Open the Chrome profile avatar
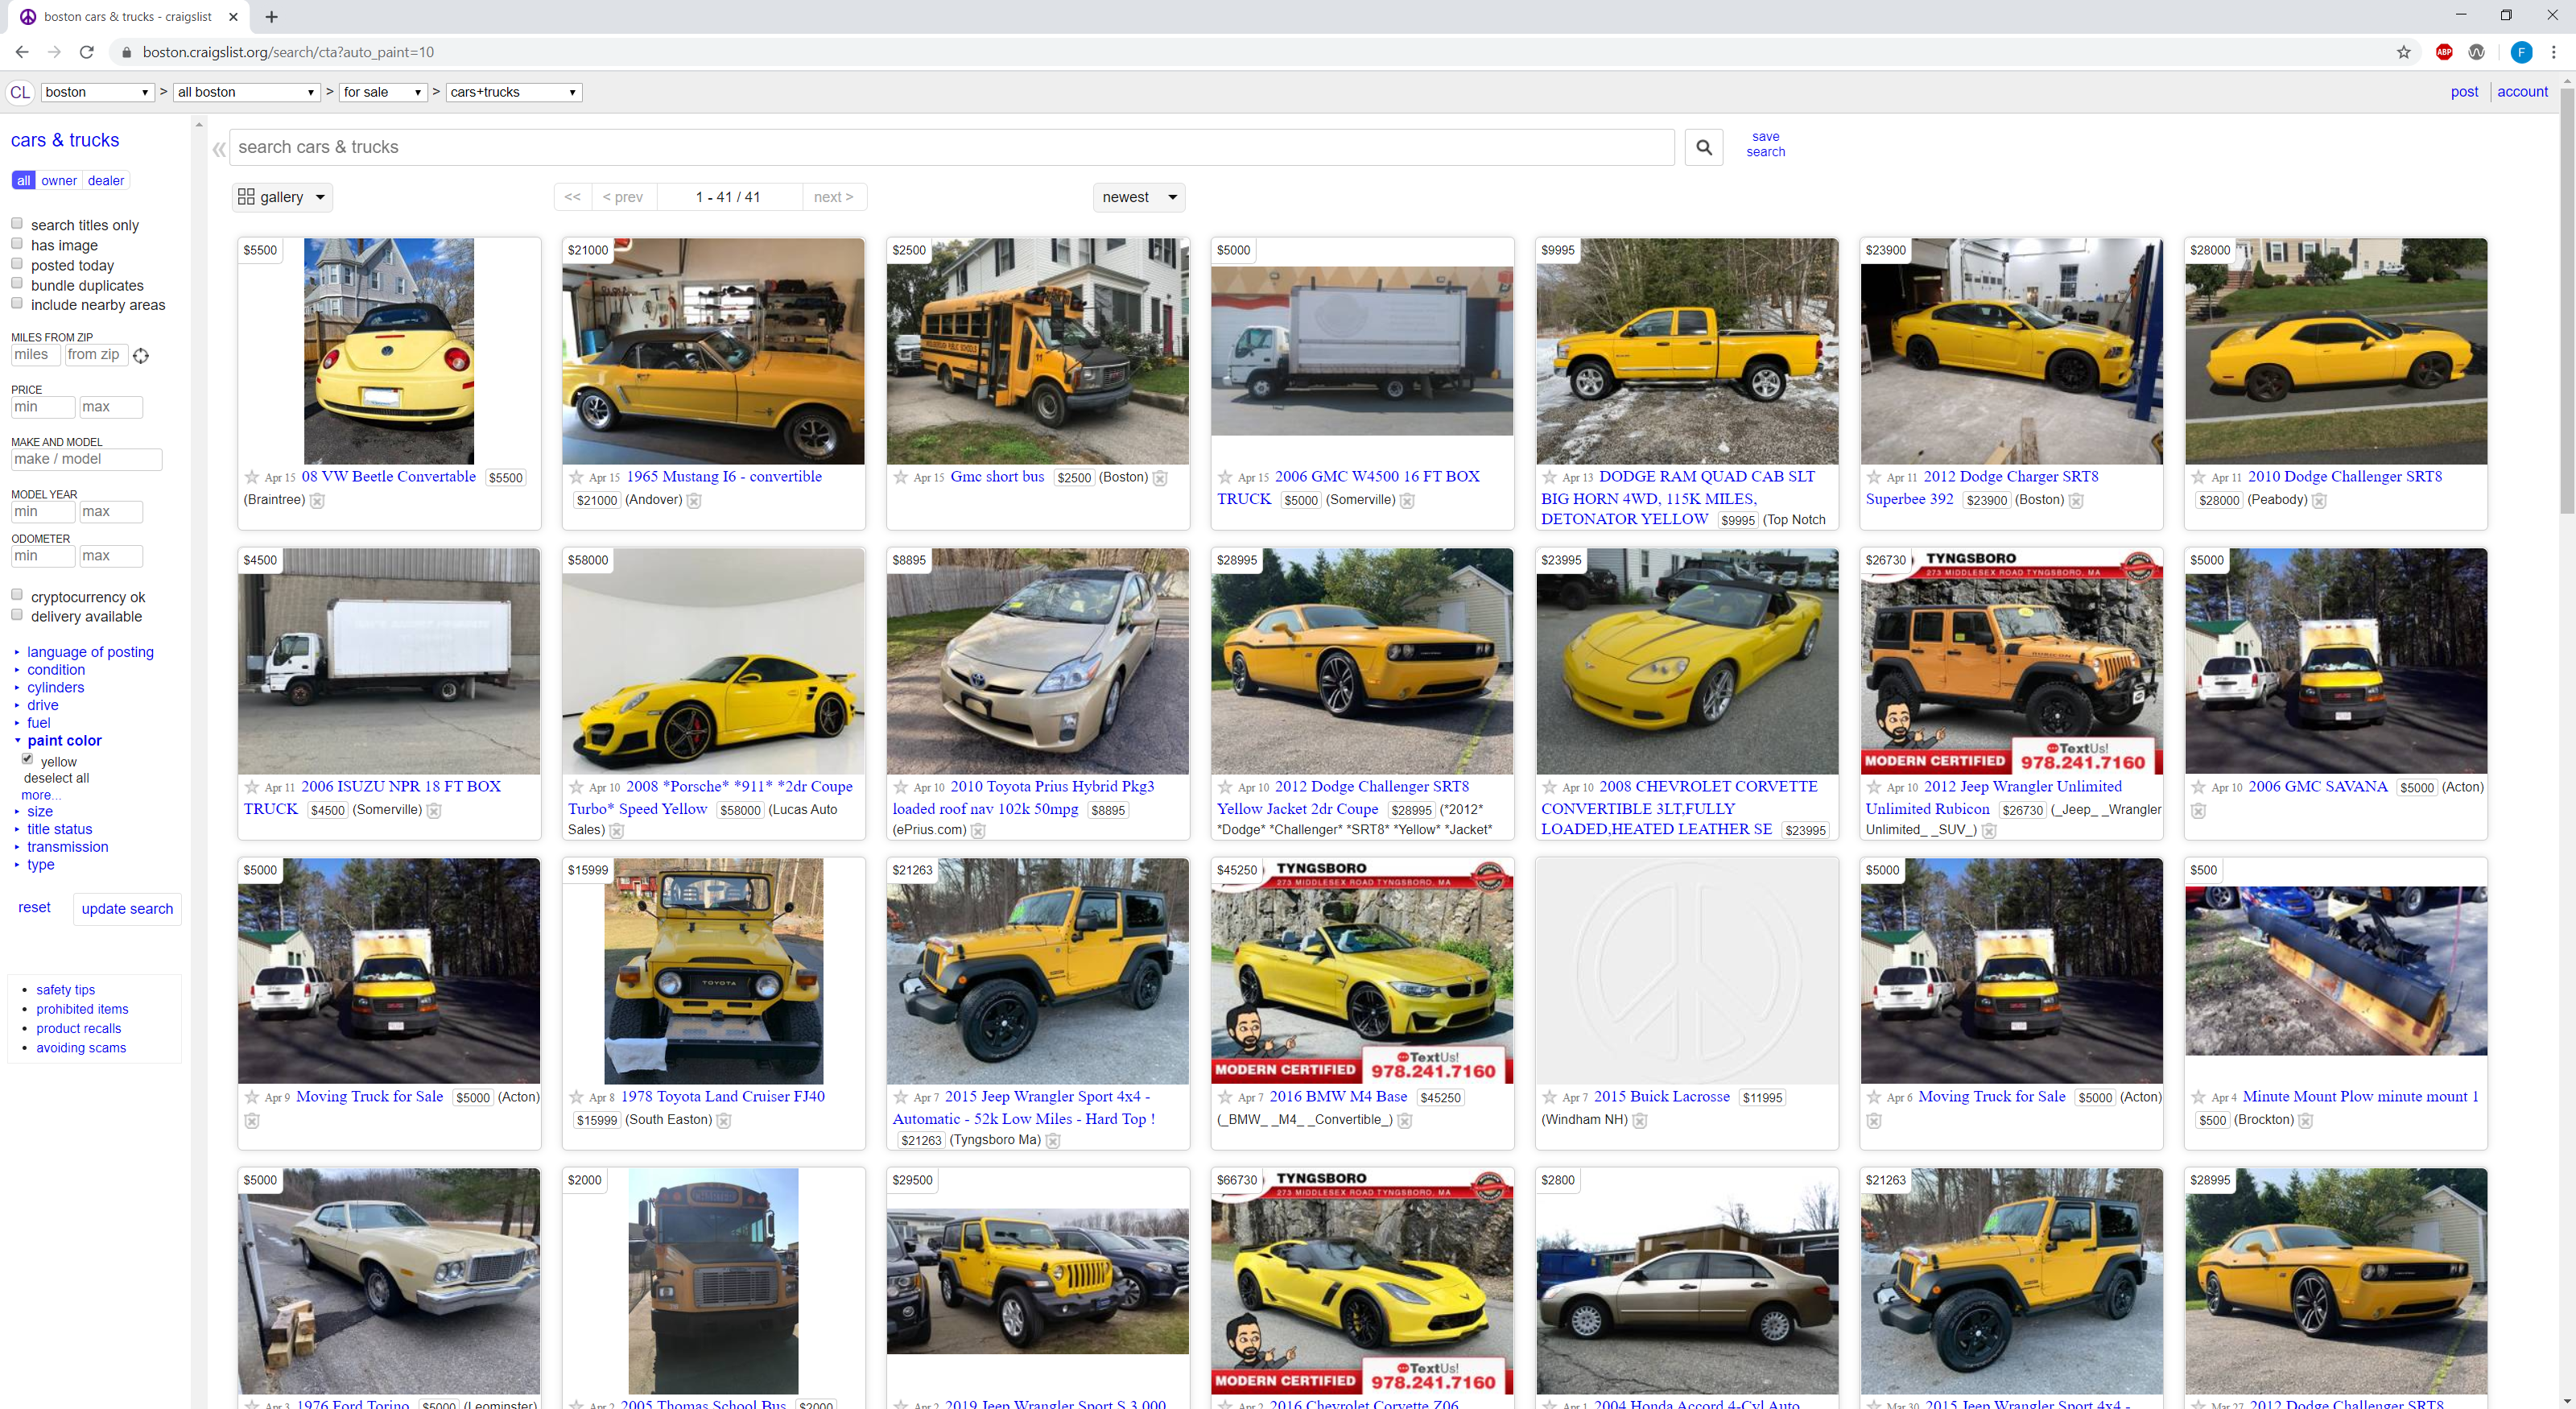 coord(2521,52)
